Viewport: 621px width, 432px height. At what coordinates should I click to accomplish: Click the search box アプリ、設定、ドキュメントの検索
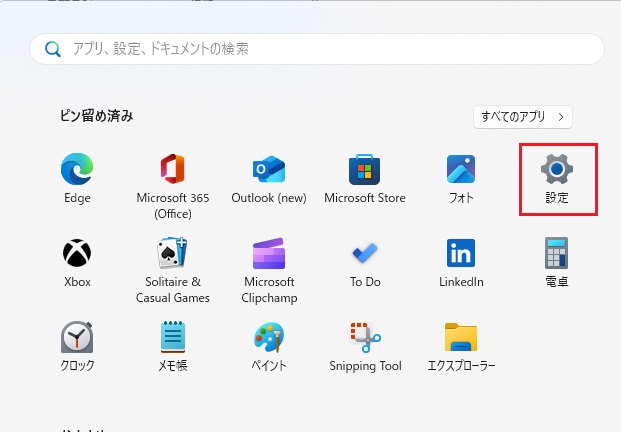click(x=317, y=49)
